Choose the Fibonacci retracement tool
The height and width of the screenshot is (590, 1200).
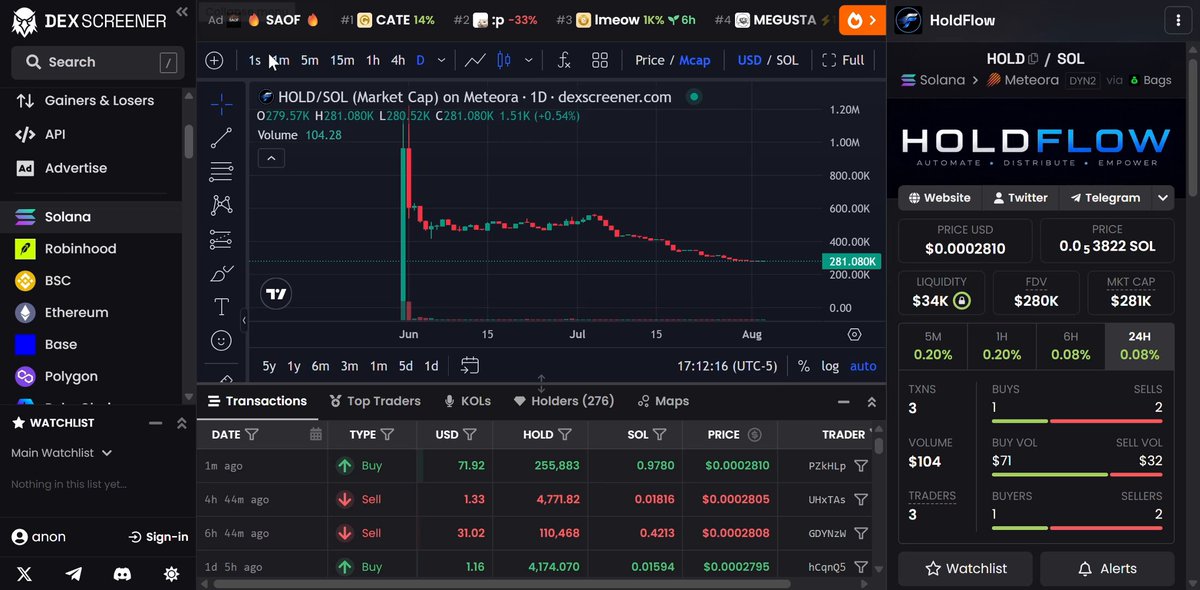[x=221, y=172]
